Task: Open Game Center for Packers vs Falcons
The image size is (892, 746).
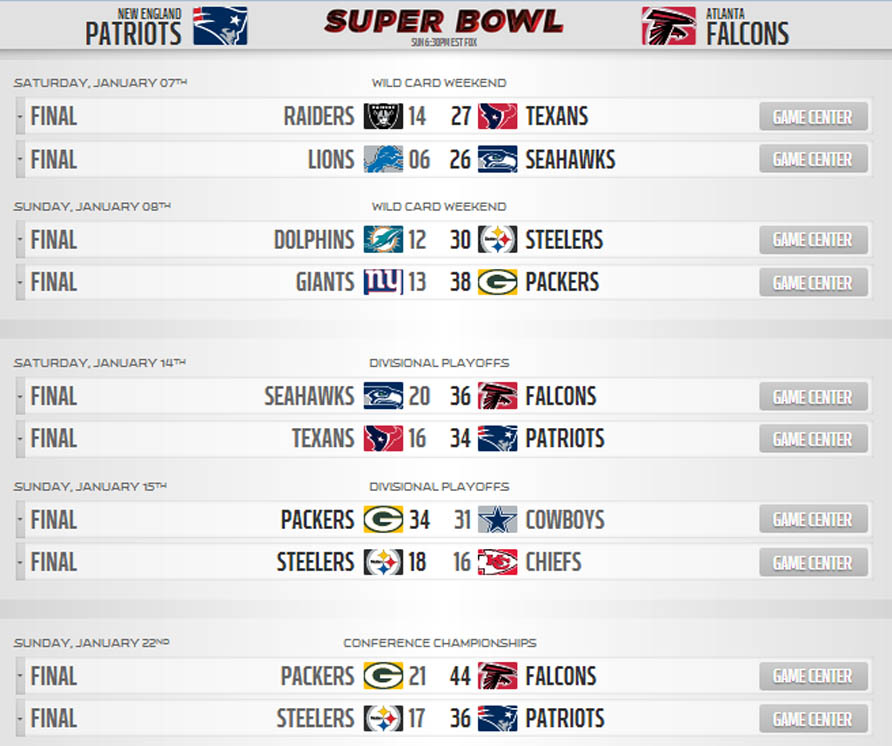Action: click(812, 676)
